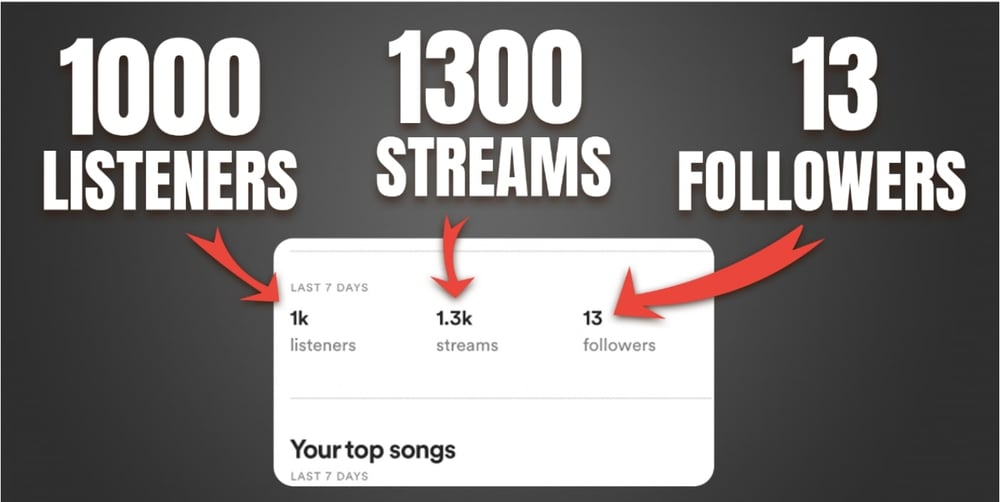This screenshot has height=502, width=1000.
Task: Click the big 'STREAMS' headline text
Action: point(493,166)
